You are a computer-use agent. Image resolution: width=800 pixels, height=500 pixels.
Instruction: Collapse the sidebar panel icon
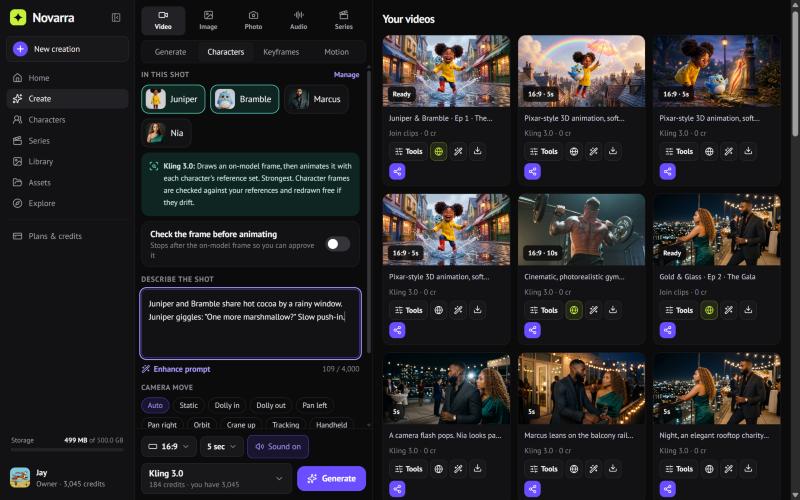point(116,18)
